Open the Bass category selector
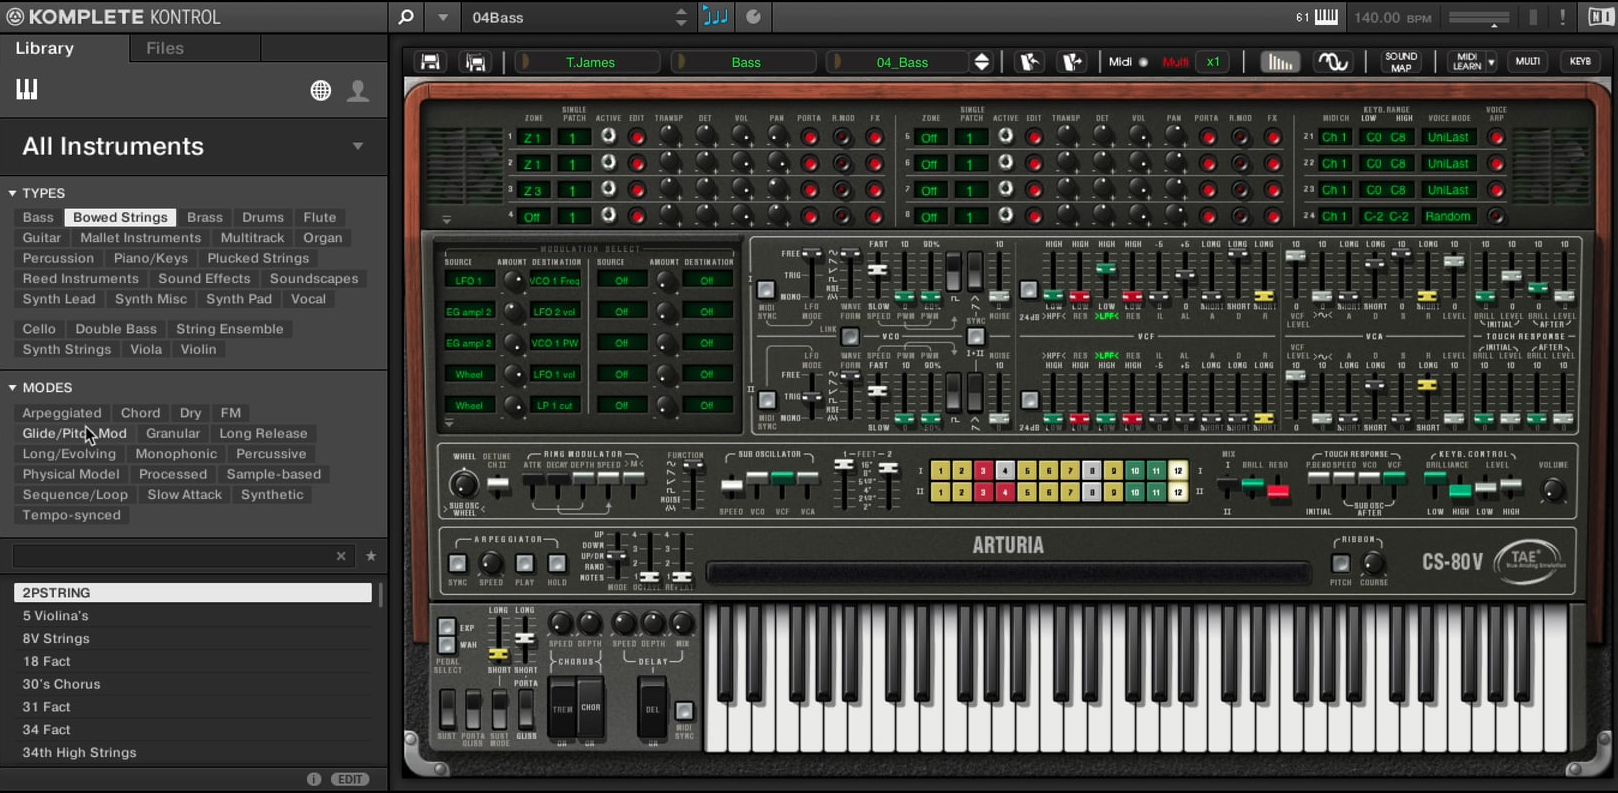This screenshot has width=1618, height=793. coord(745,62)
